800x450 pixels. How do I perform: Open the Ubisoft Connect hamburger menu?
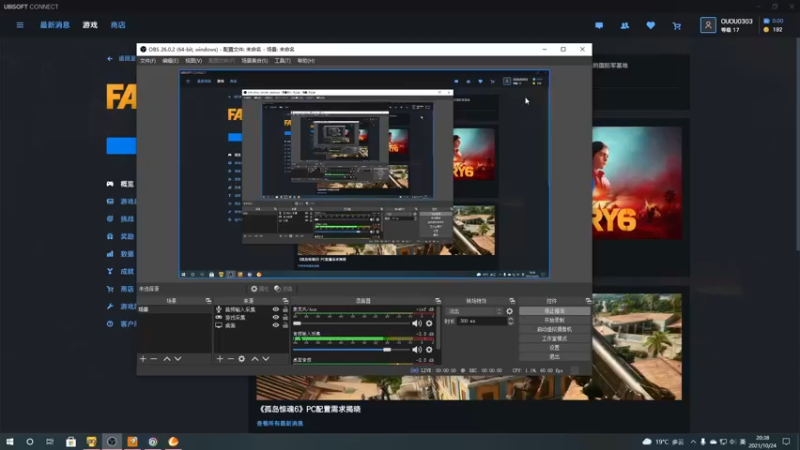click(x=20, y=25)
